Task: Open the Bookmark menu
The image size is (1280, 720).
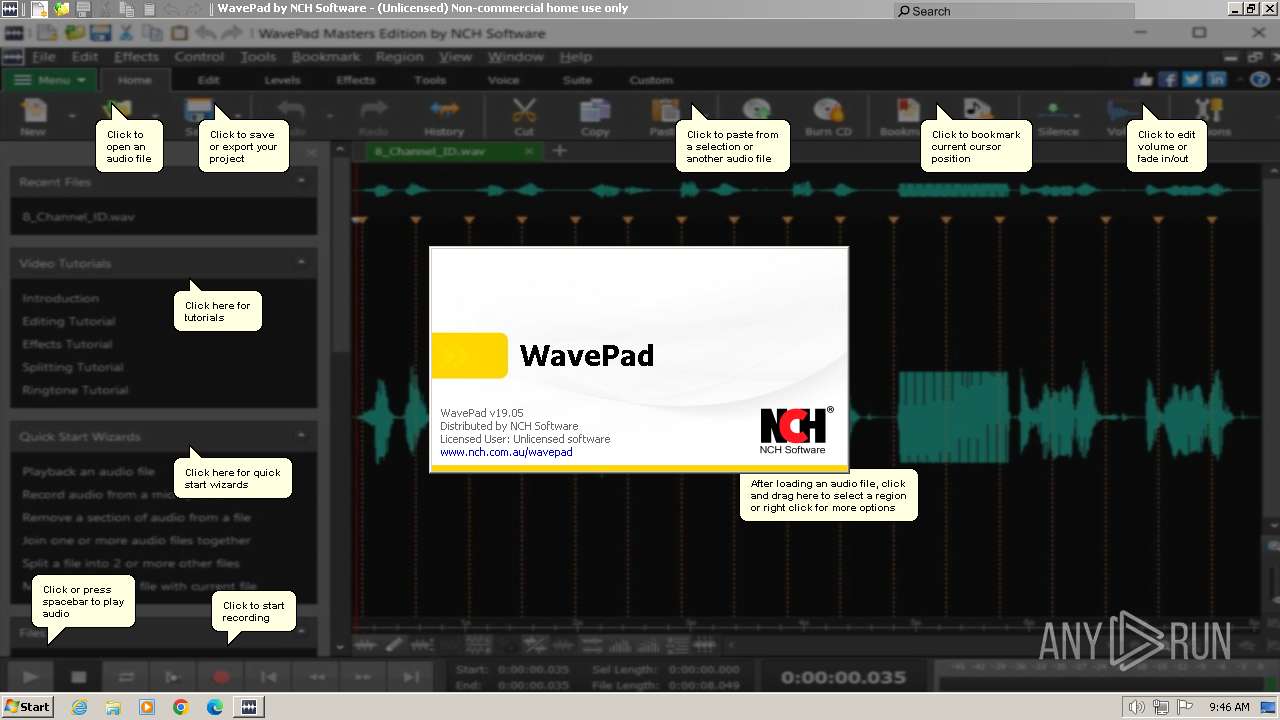Action: (326, 57)
